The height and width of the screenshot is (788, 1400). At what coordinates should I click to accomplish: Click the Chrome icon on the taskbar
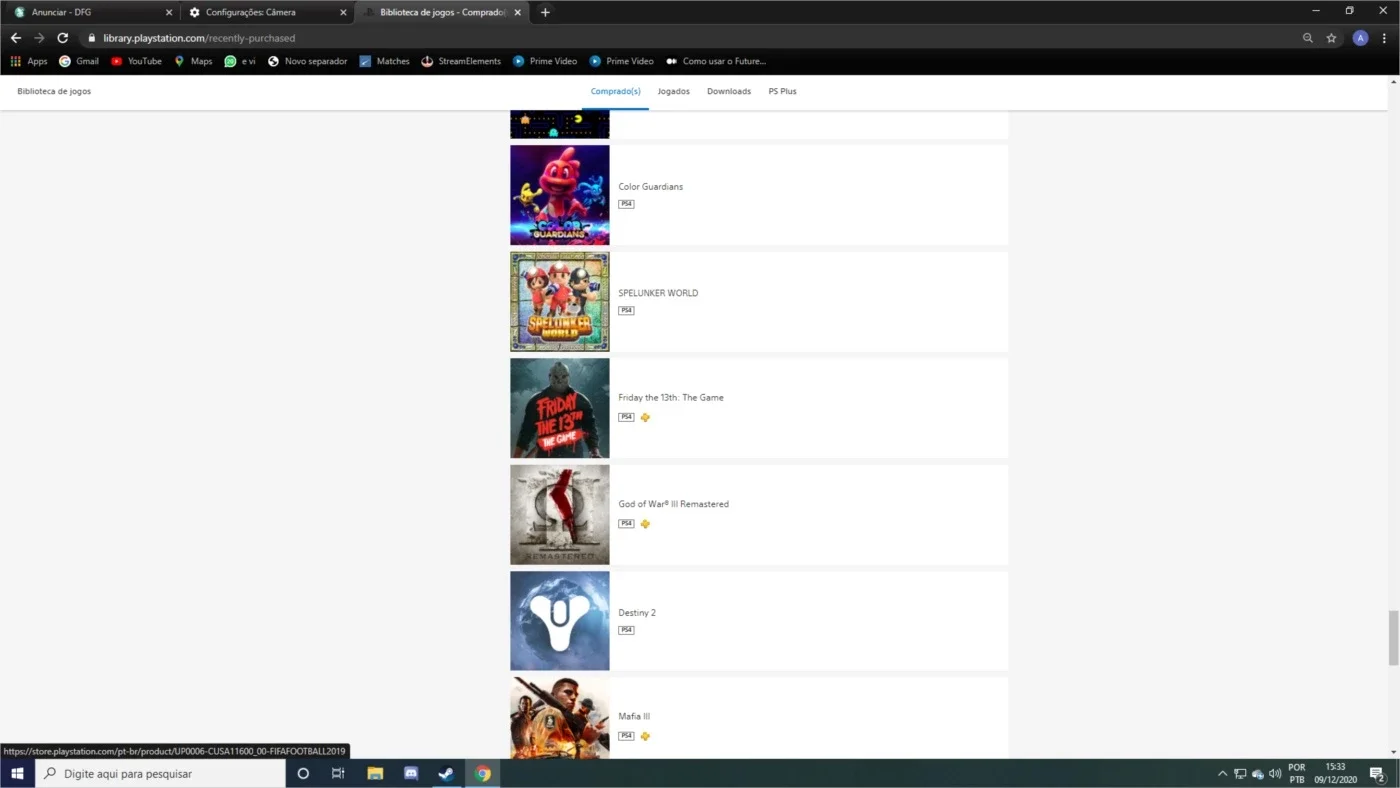tap(483, 773)
